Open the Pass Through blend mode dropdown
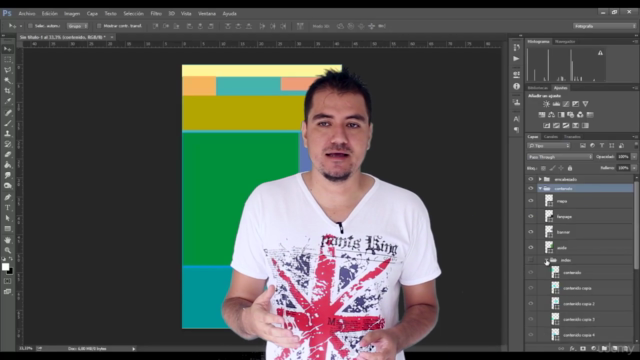 pos(560,157)
